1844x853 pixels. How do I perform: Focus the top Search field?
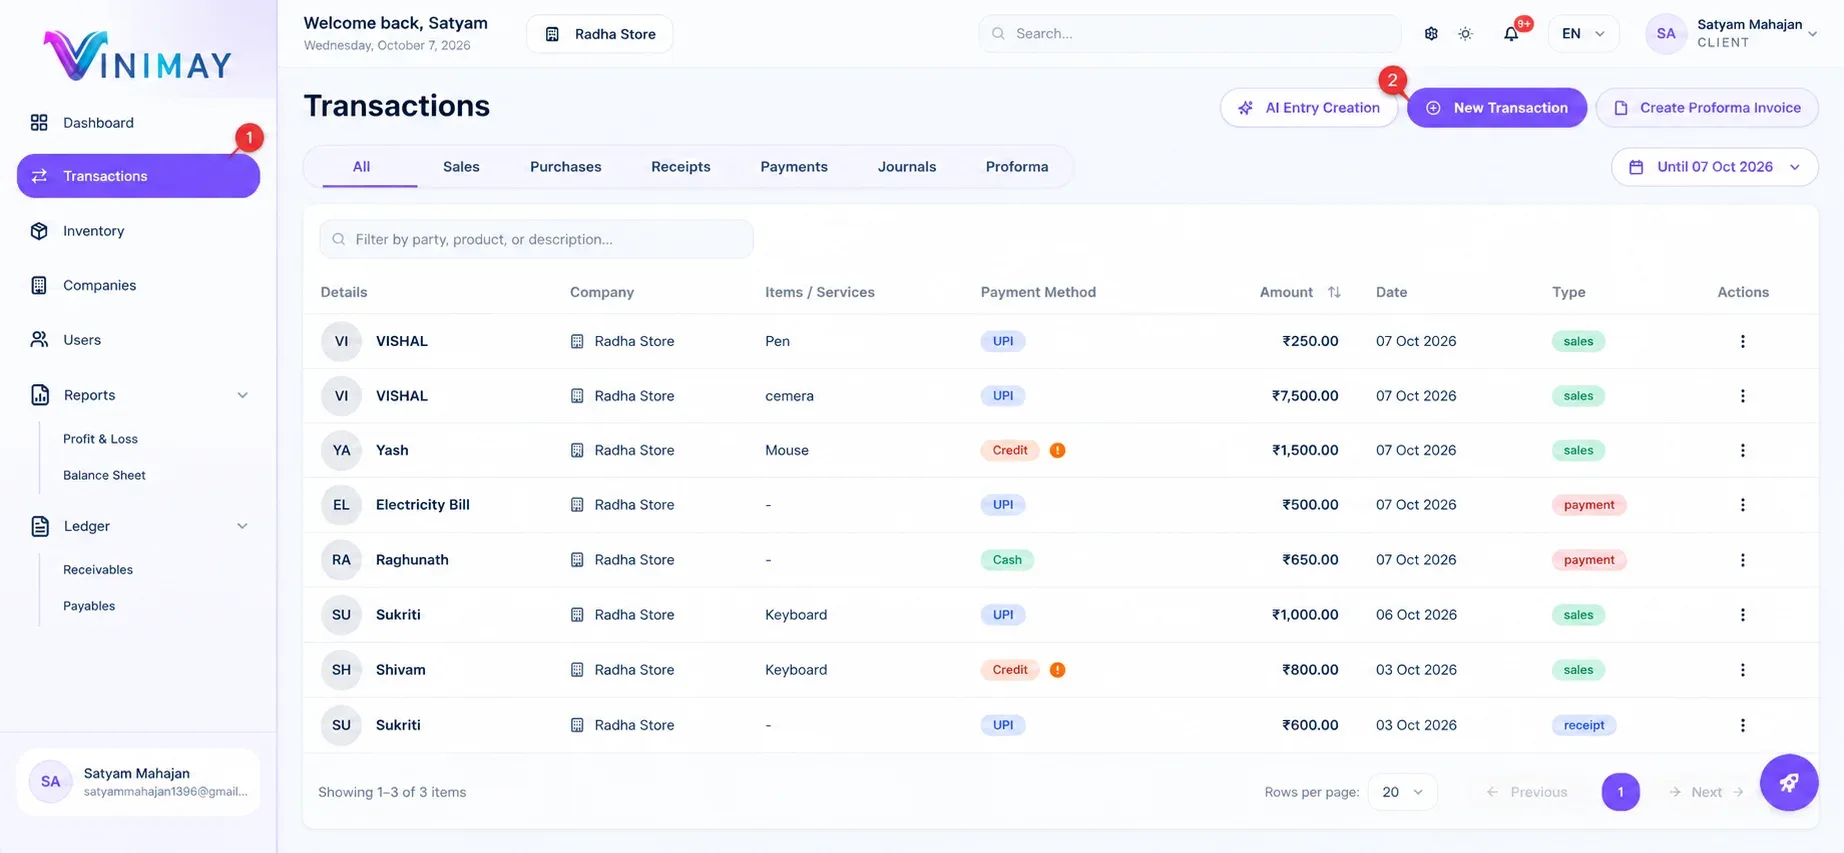(x=1189, y=34)
